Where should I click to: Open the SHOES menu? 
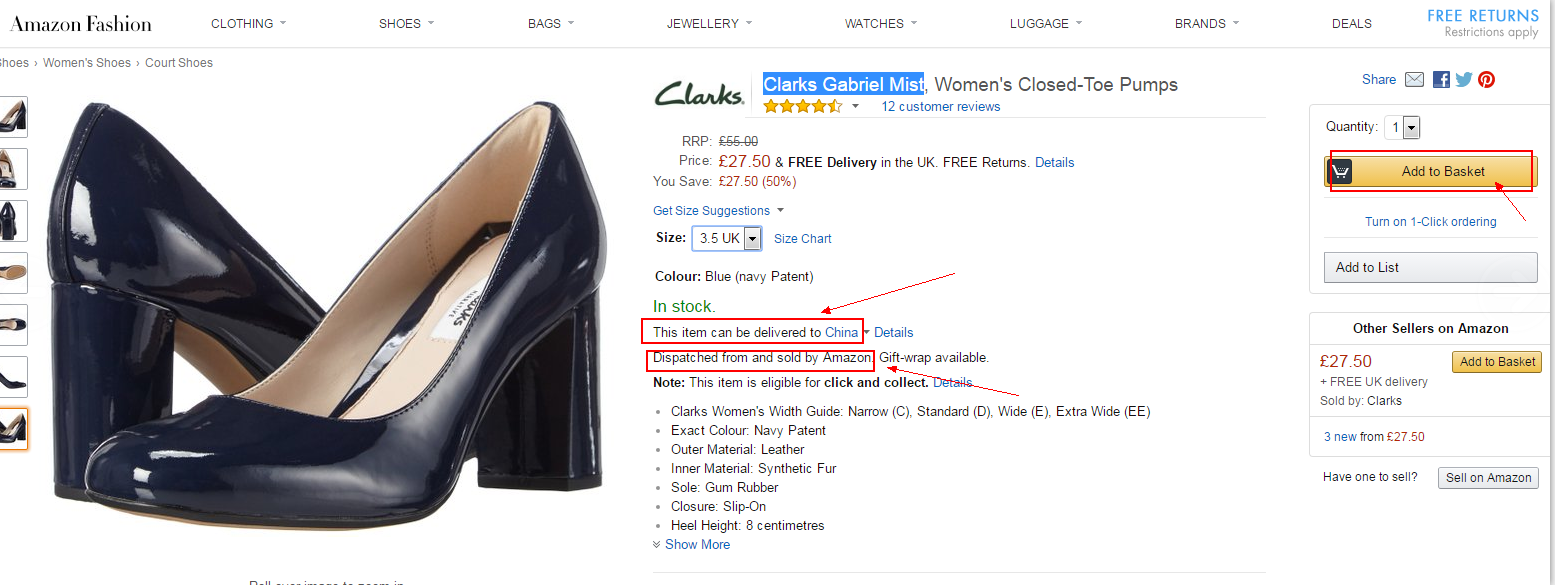click(x=406, y=23)
